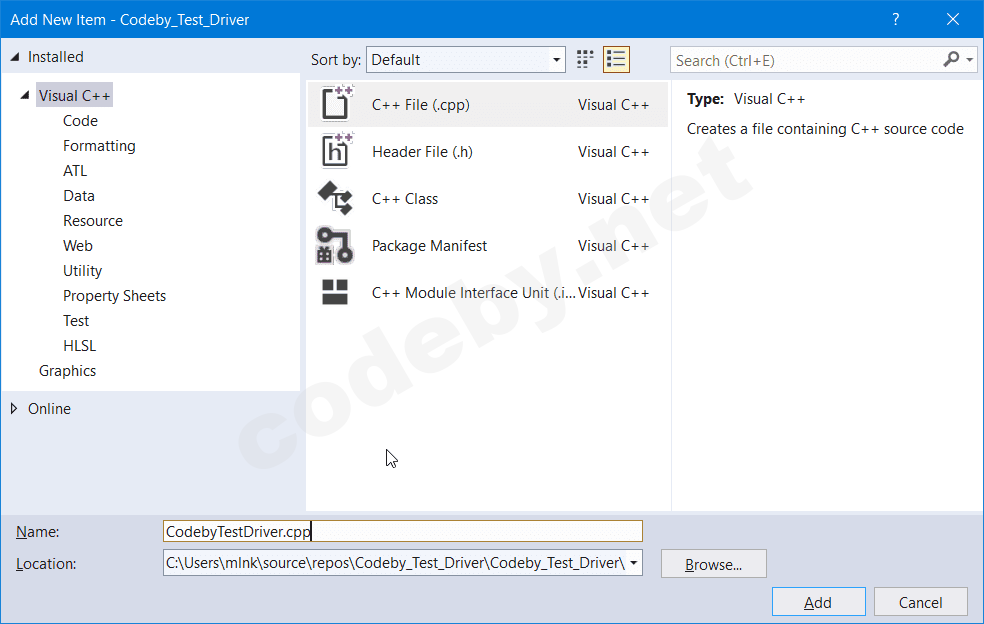Image resolution: width=984 pixels, height=624 pixels.
Task: Select the Header File (.h) icon
Action: pos(336,151)
